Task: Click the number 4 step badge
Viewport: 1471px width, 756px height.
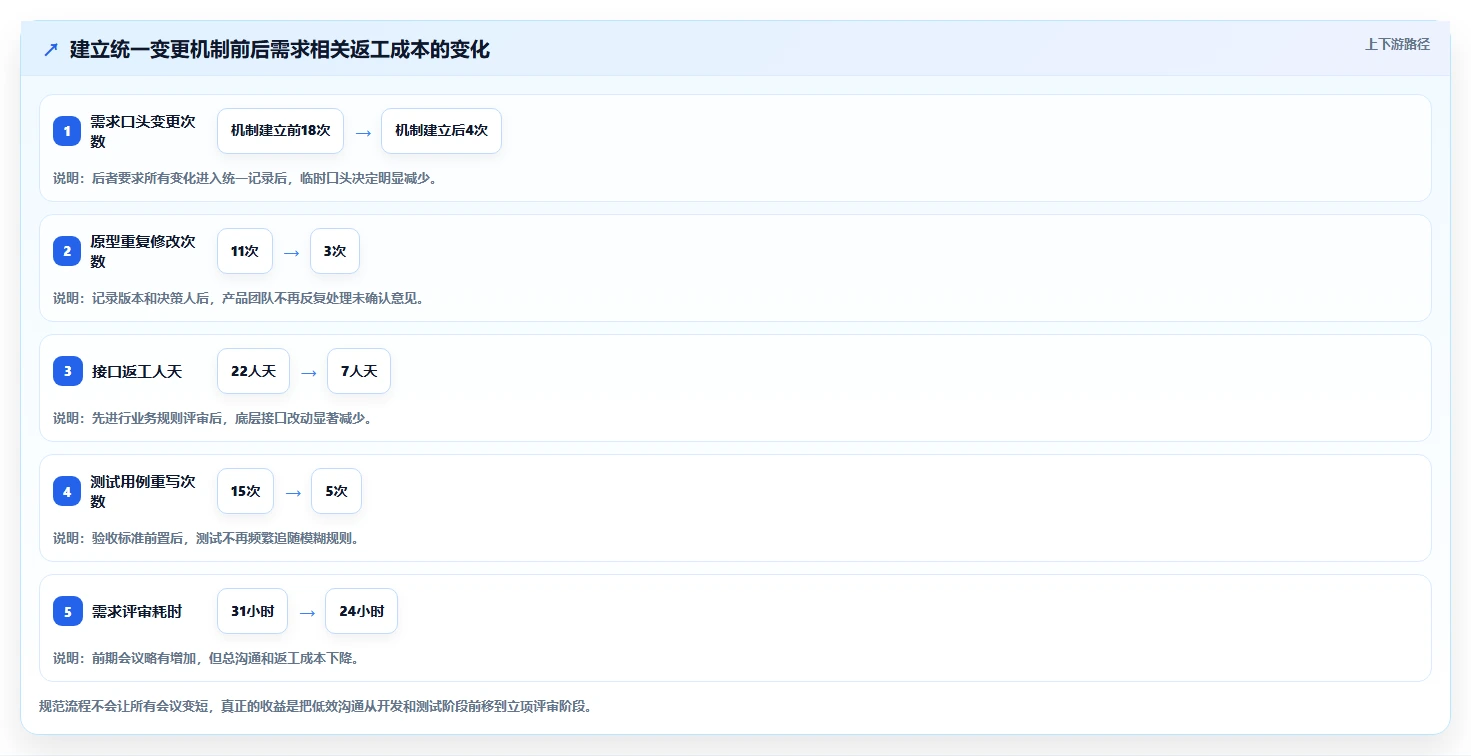Action: 67,491
